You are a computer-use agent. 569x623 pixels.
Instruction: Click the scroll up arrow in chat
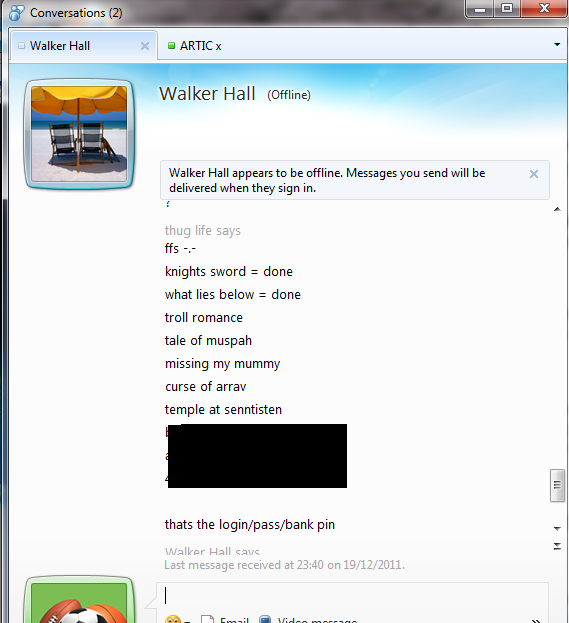(x=557, y=209)
